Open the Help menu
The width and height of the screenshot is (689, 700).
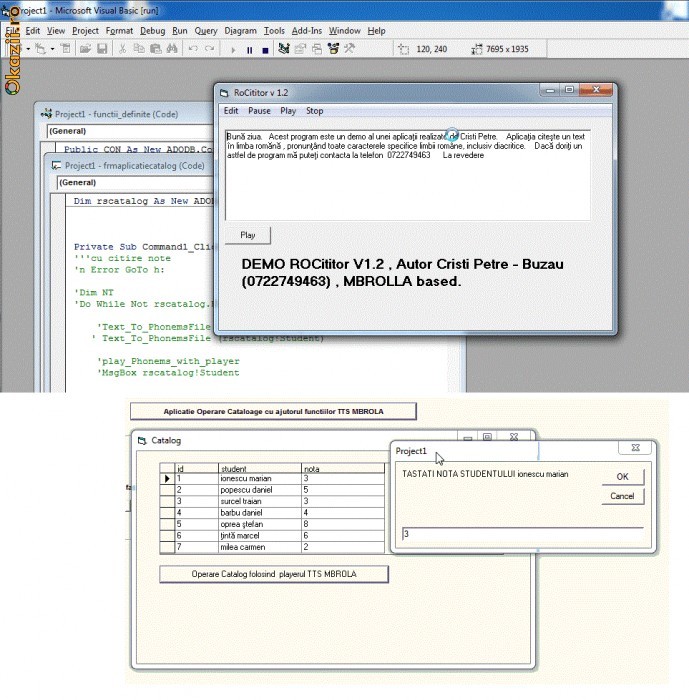pos(376,31)
